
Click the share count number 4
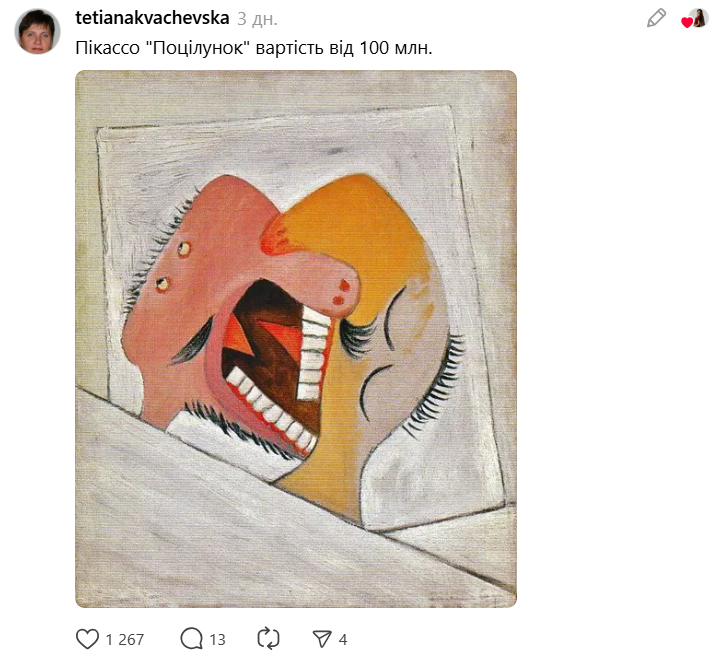343,640
